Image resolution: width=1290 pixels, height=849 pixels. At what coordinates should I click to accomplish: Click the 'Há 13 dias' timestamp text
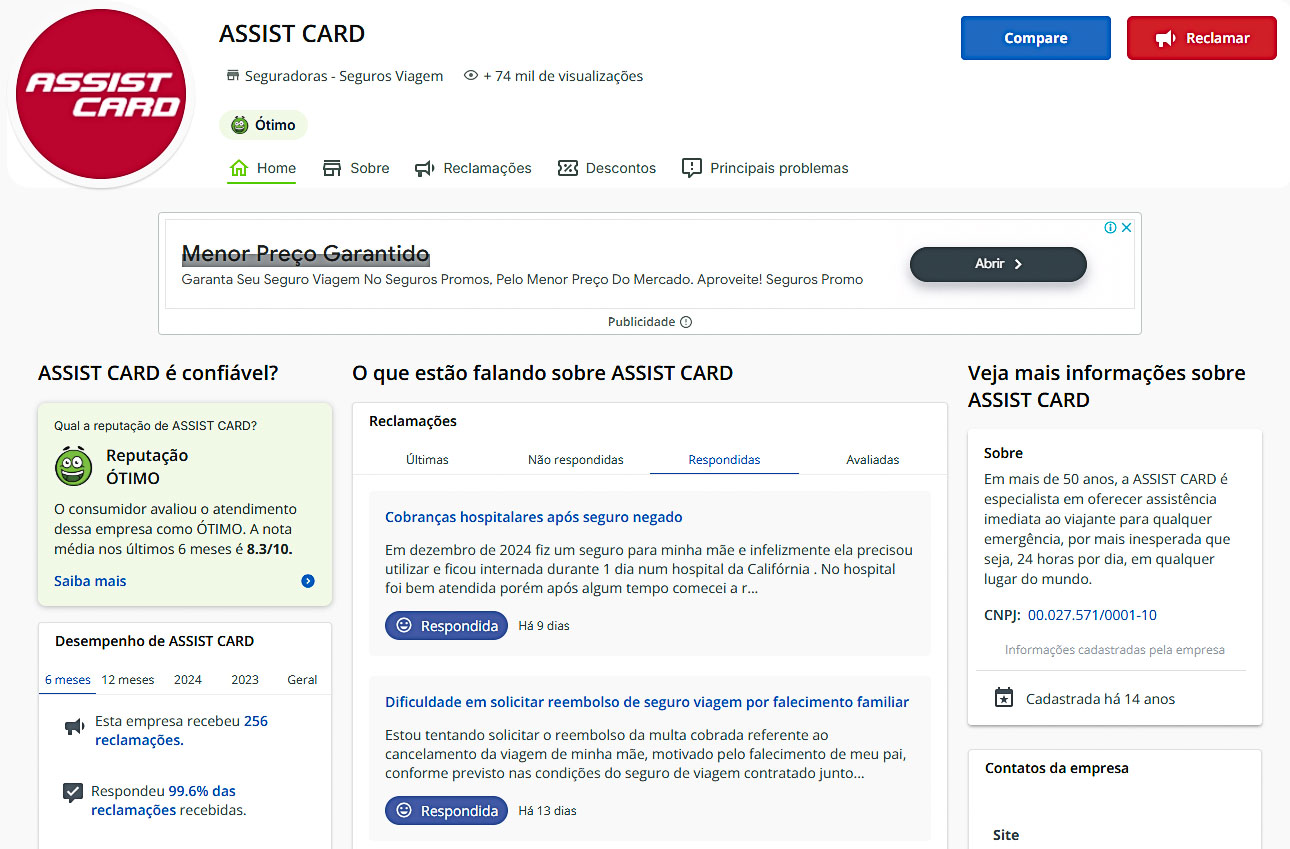(x=547, y=810)
